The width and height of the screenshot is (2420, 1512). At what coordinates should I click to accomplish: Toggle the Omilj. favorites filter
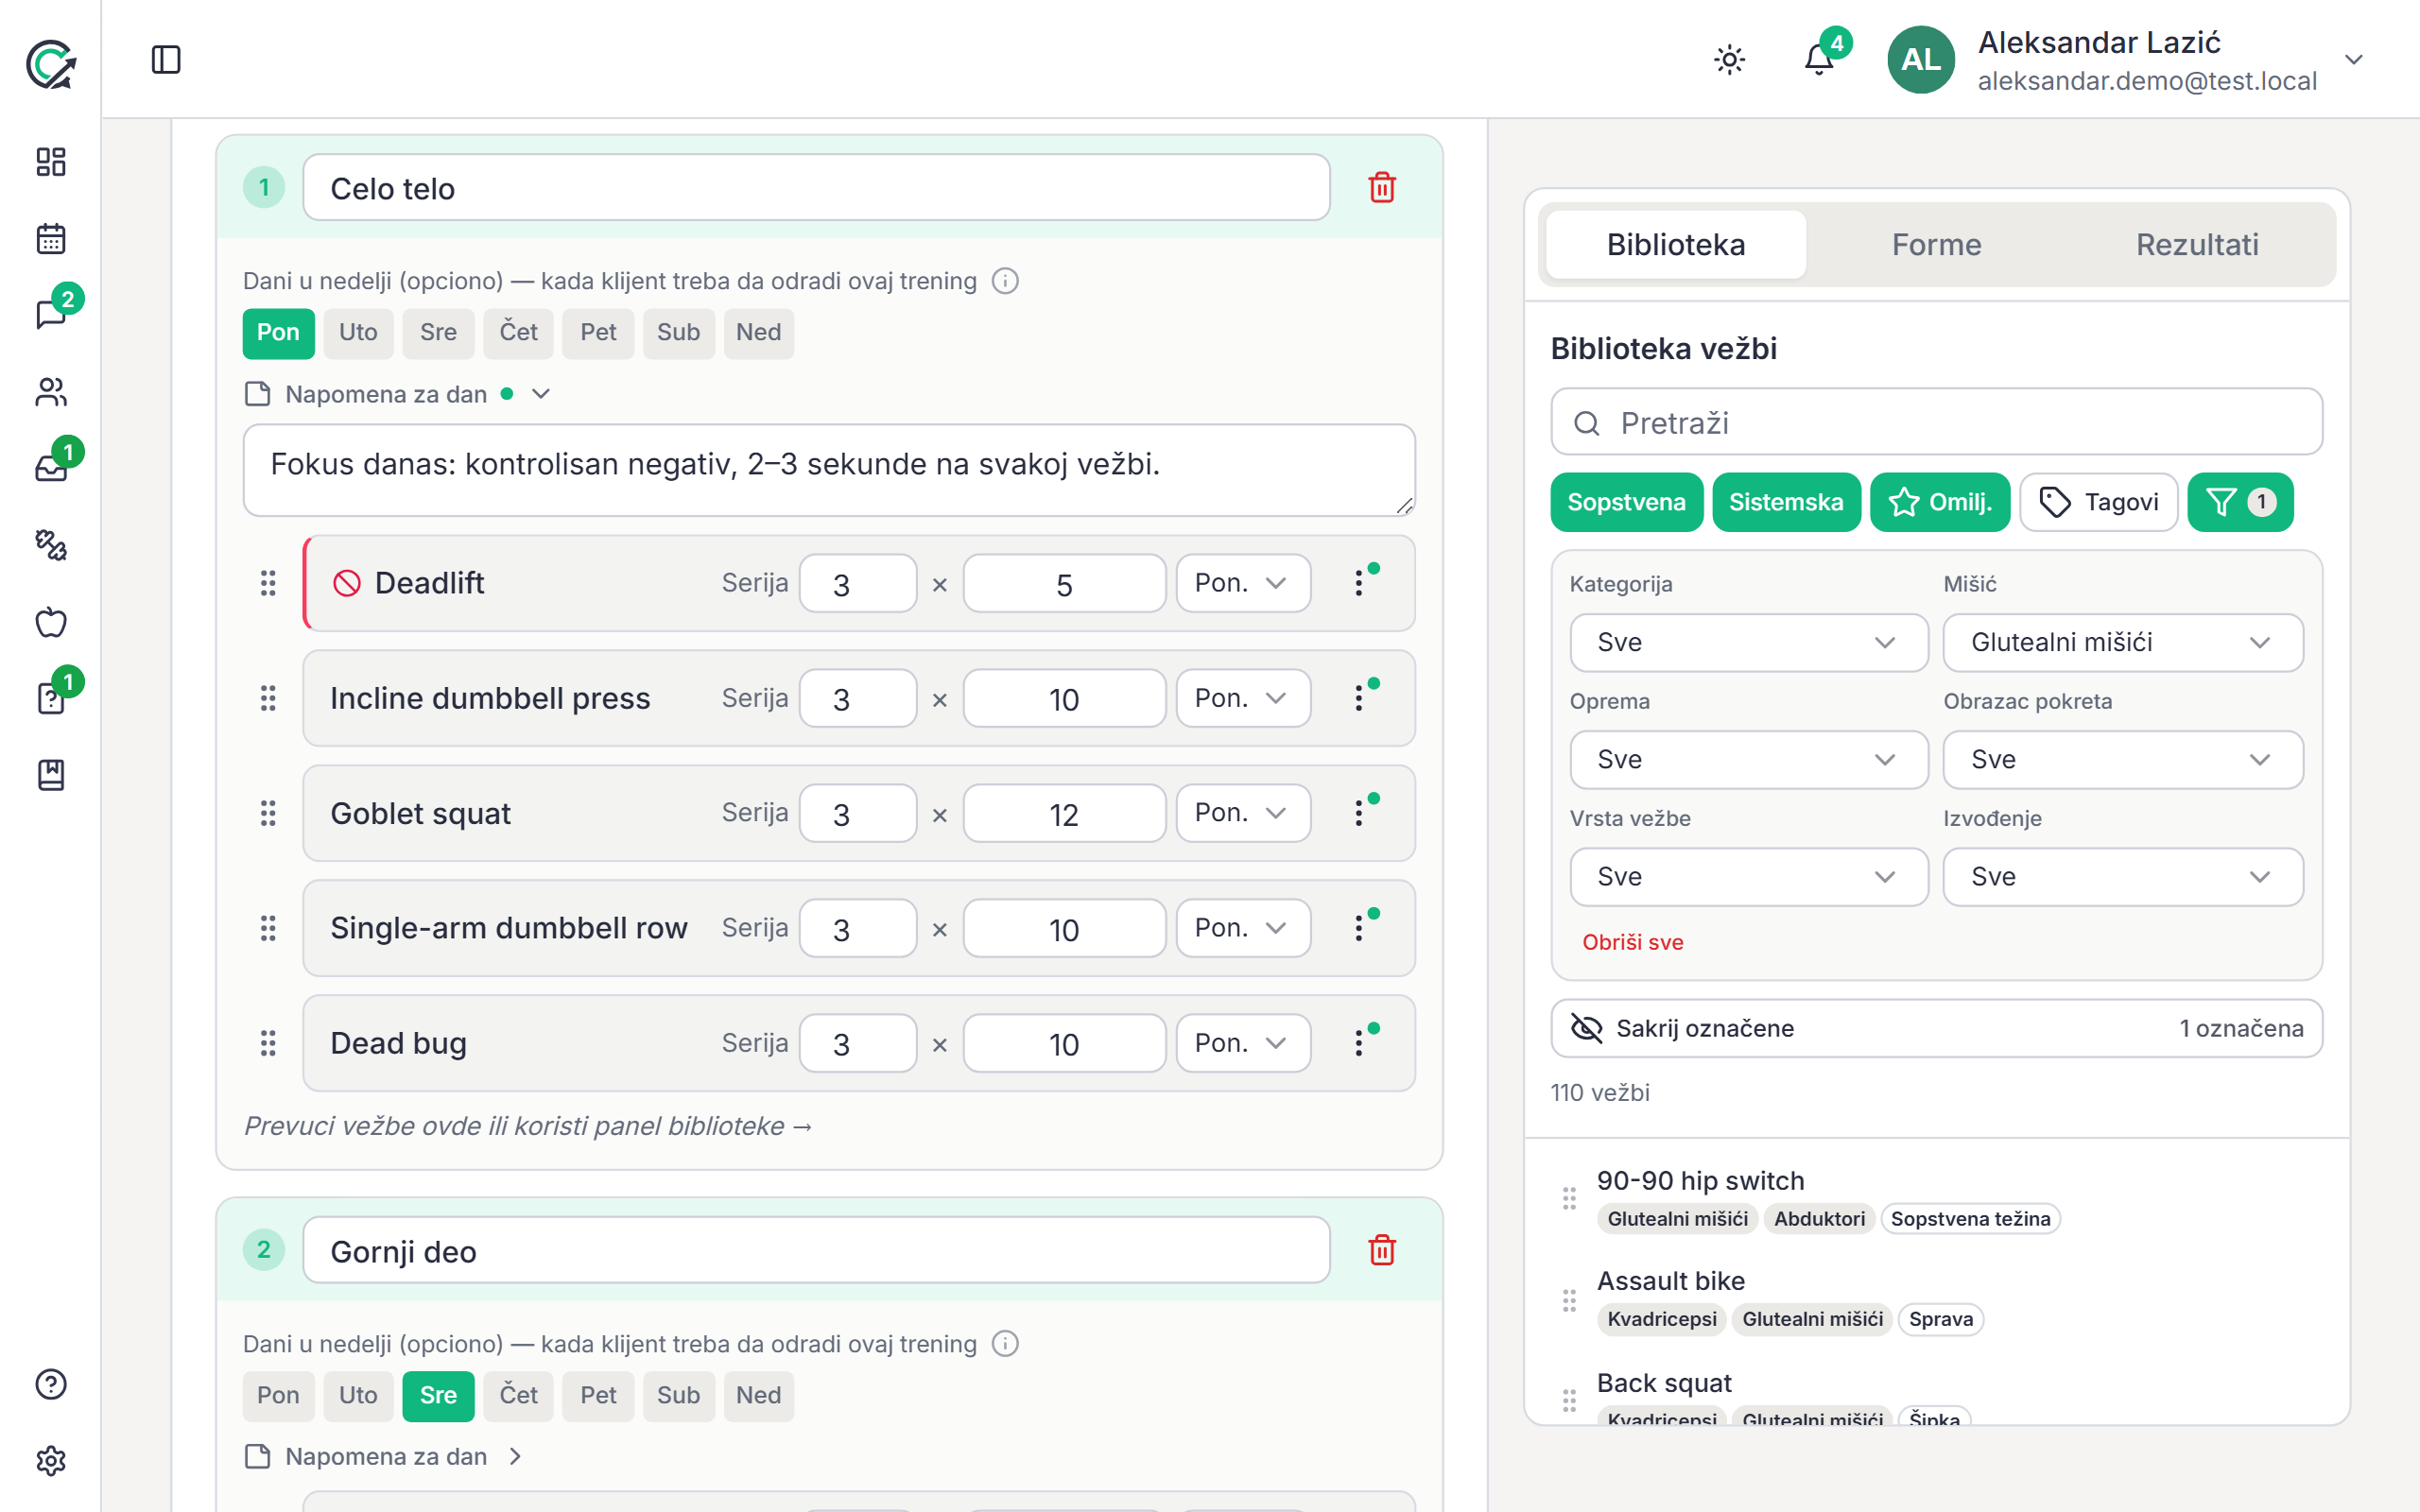[x=1940, y=502]
